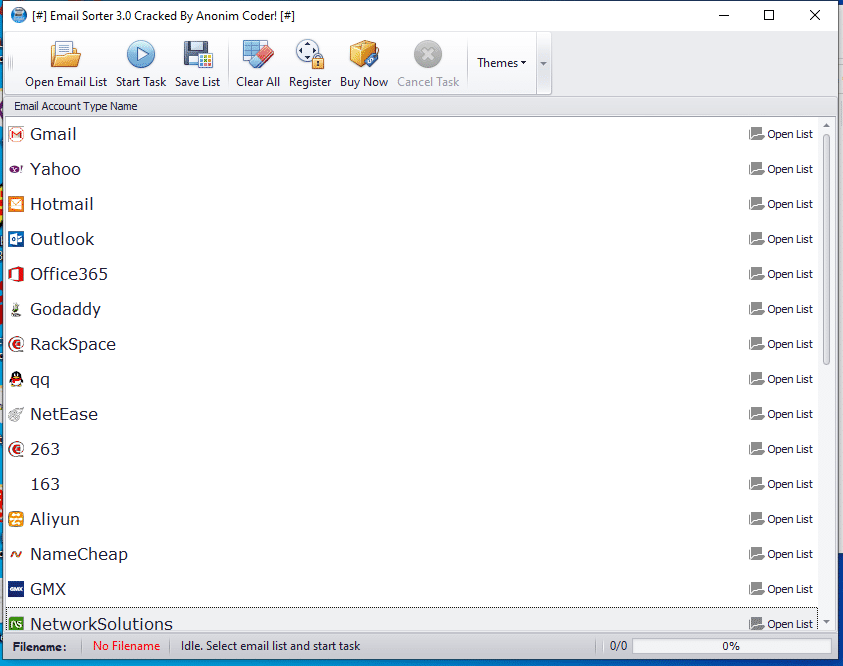Click the scrollbar up arrow
Image resolution: width=843 pixels, height=666 pixels.
[826, 125]
